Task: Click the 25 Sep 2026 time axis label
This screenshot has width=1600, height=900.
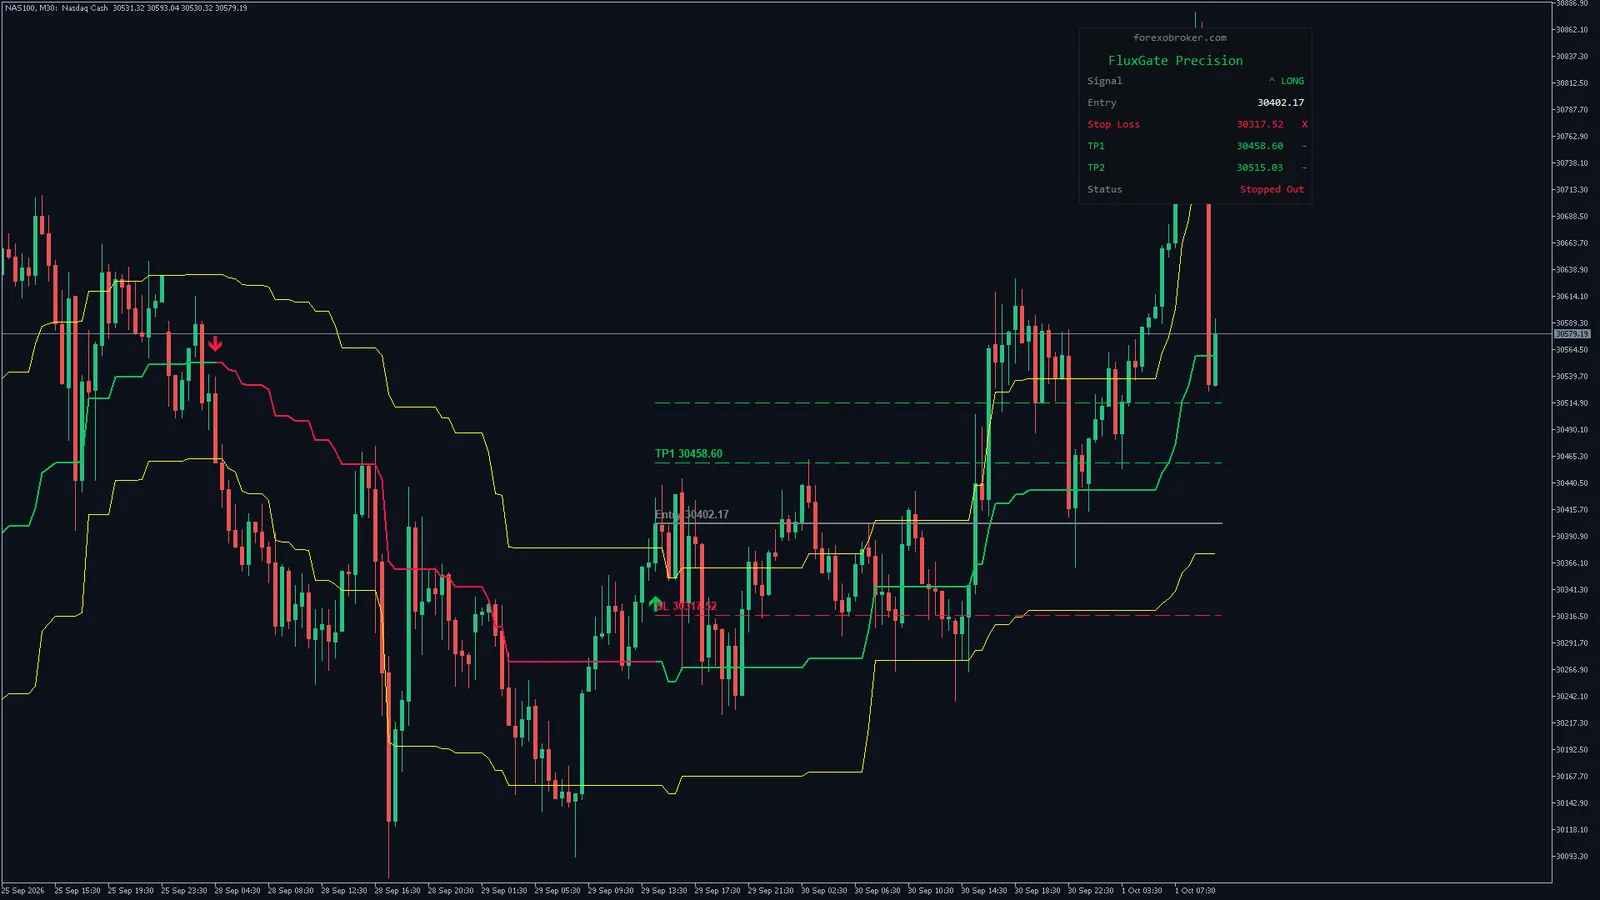Action: 23,891
